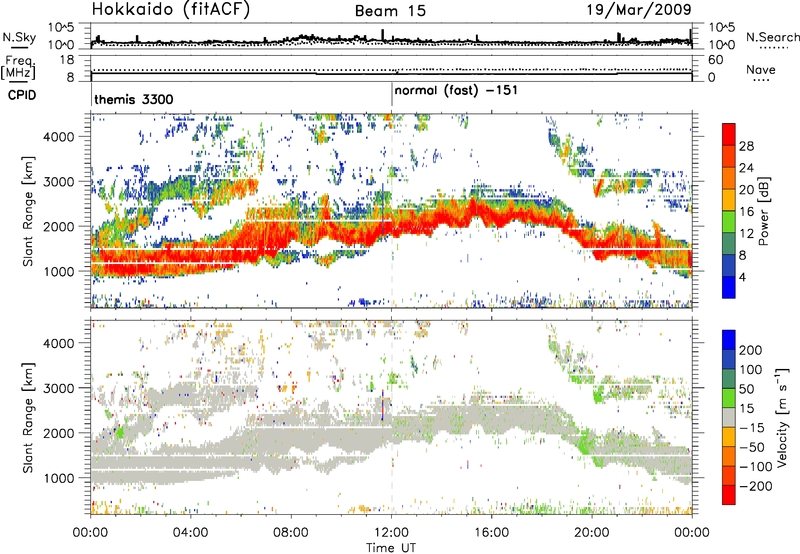800x554 pixels.
Task: Click the '1000' tick in velocity panel
Action: click(58, 478)
